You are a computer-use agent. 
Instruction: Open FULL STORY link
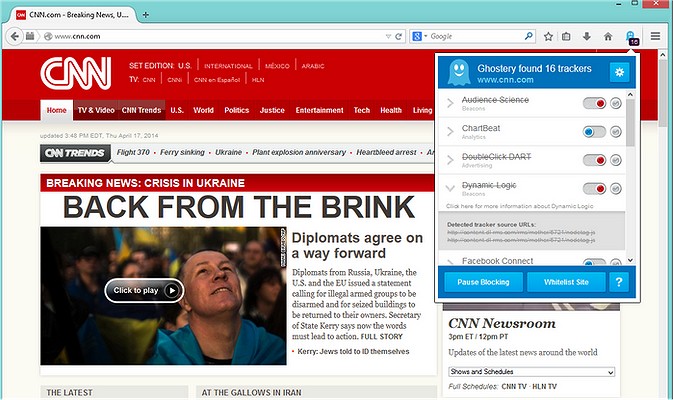382,336
